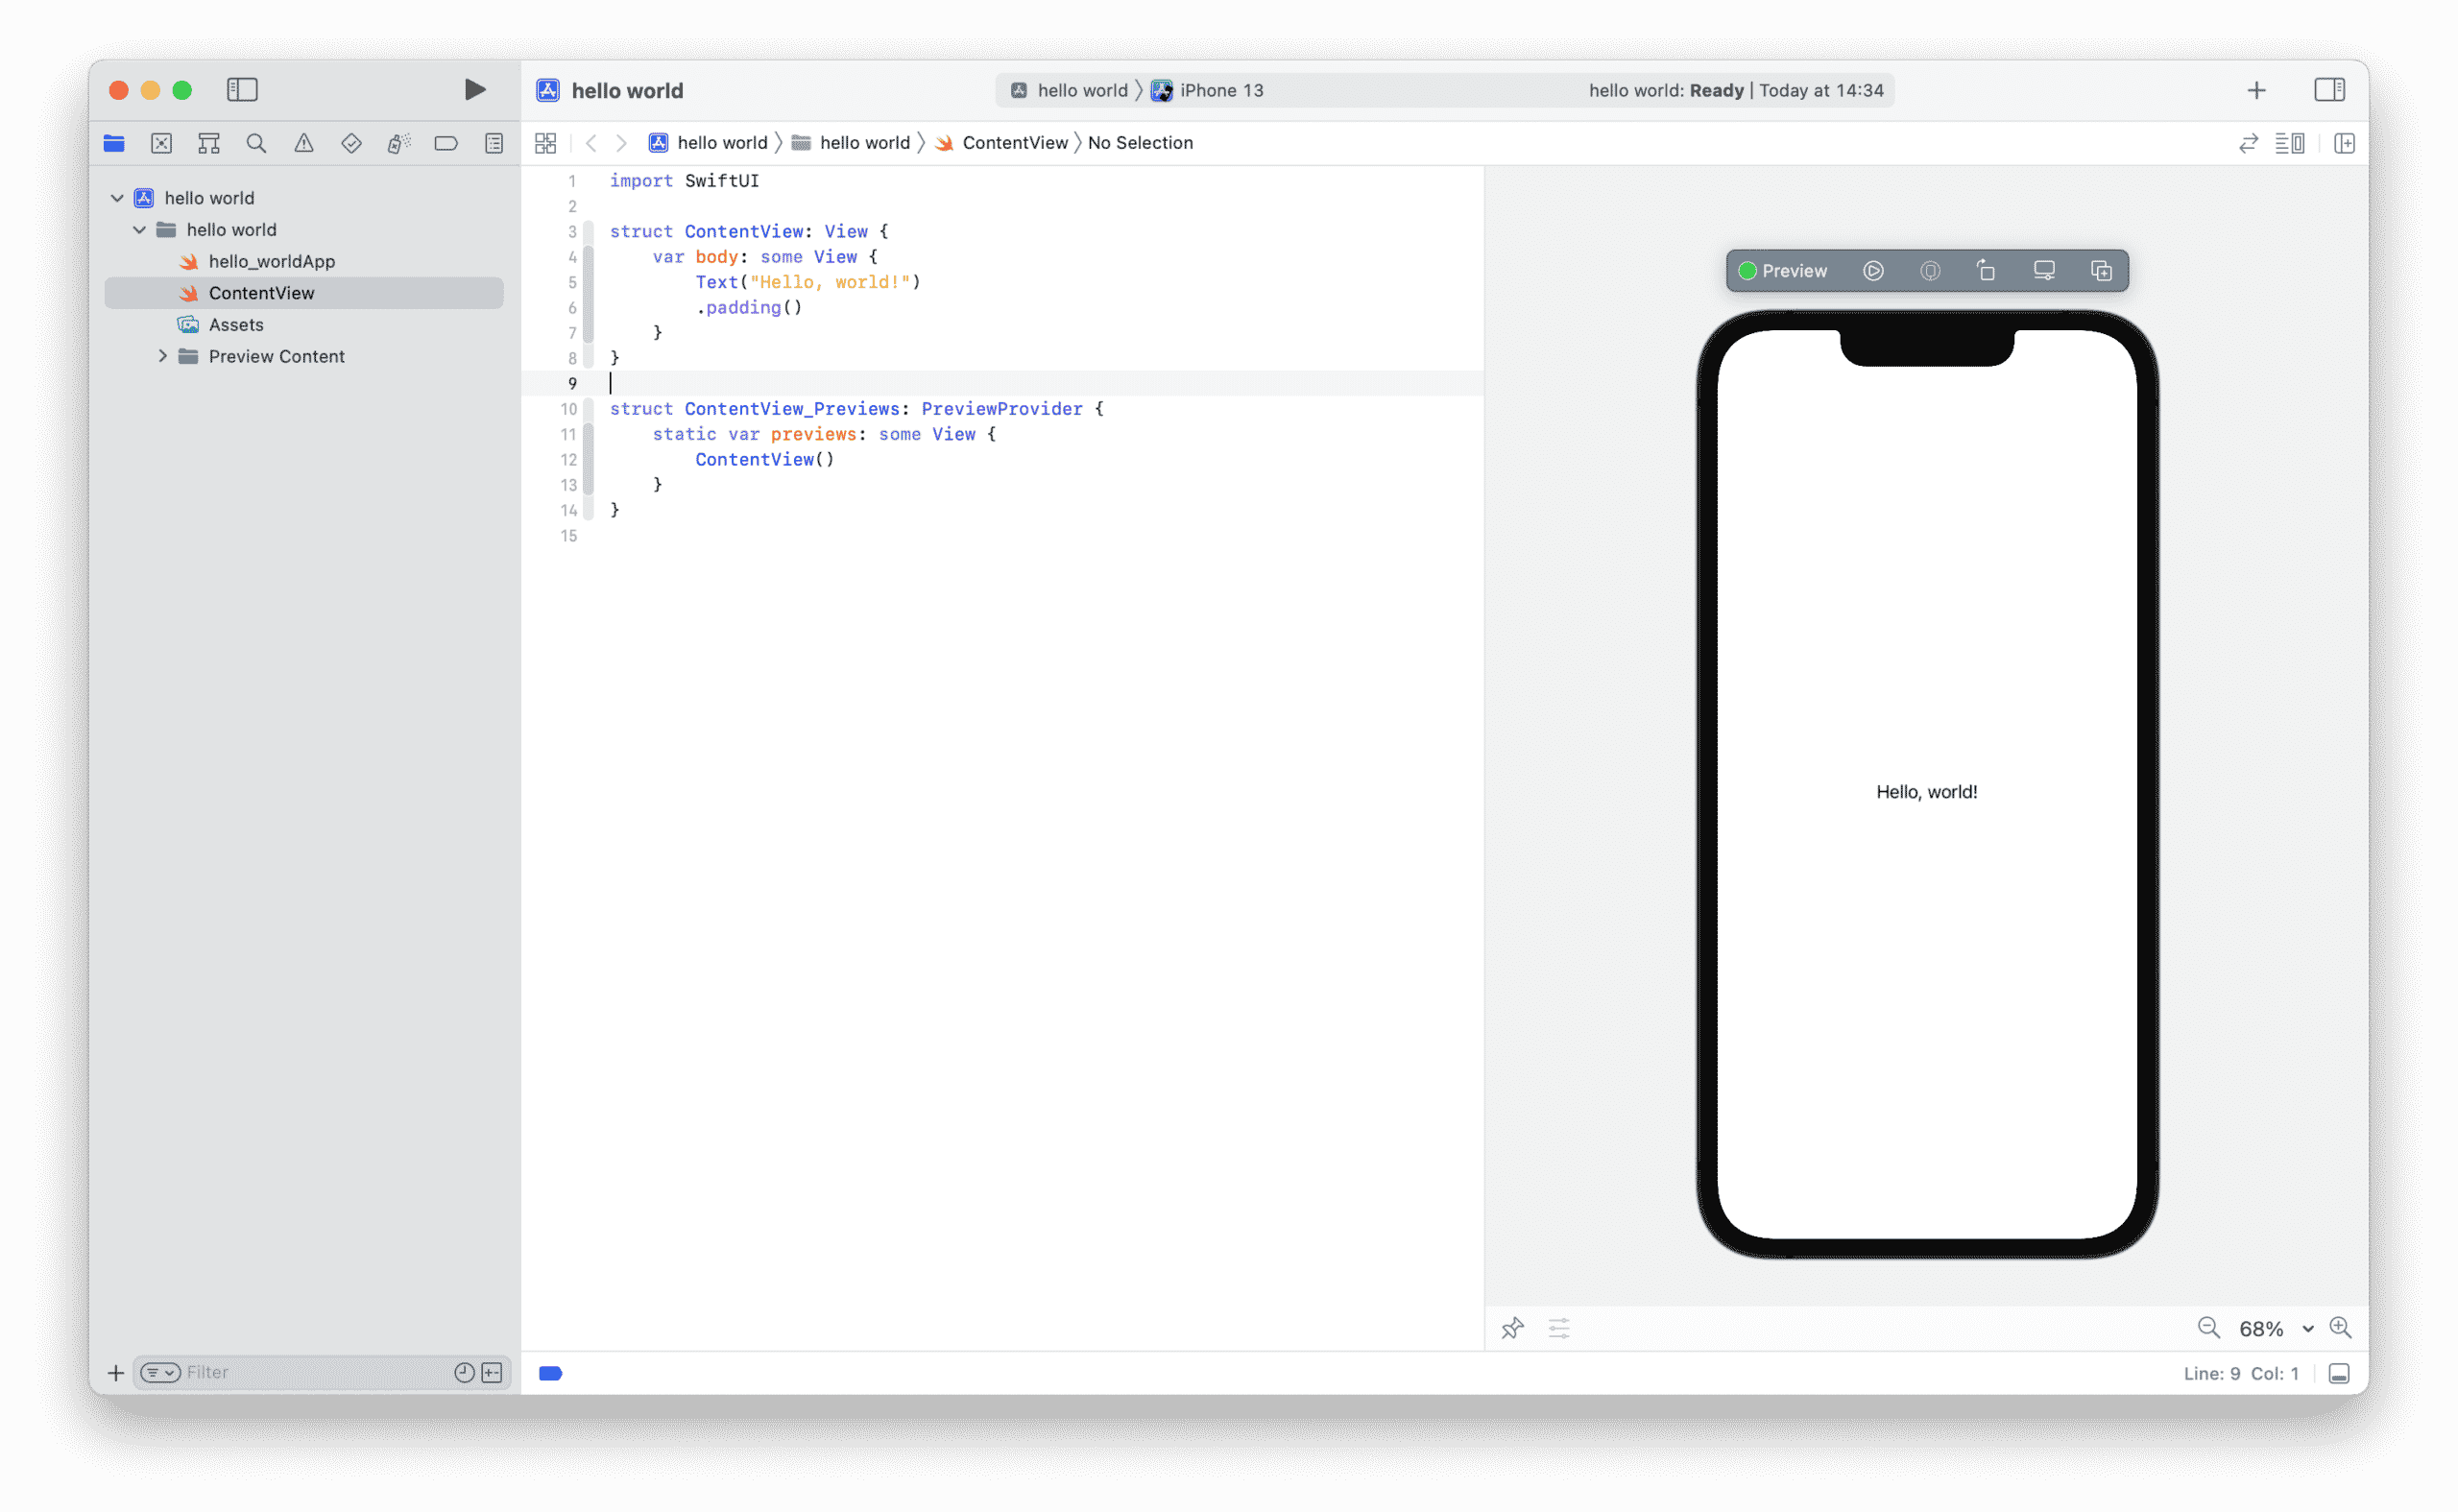Expand the Preview Content folder

[162, 356]
